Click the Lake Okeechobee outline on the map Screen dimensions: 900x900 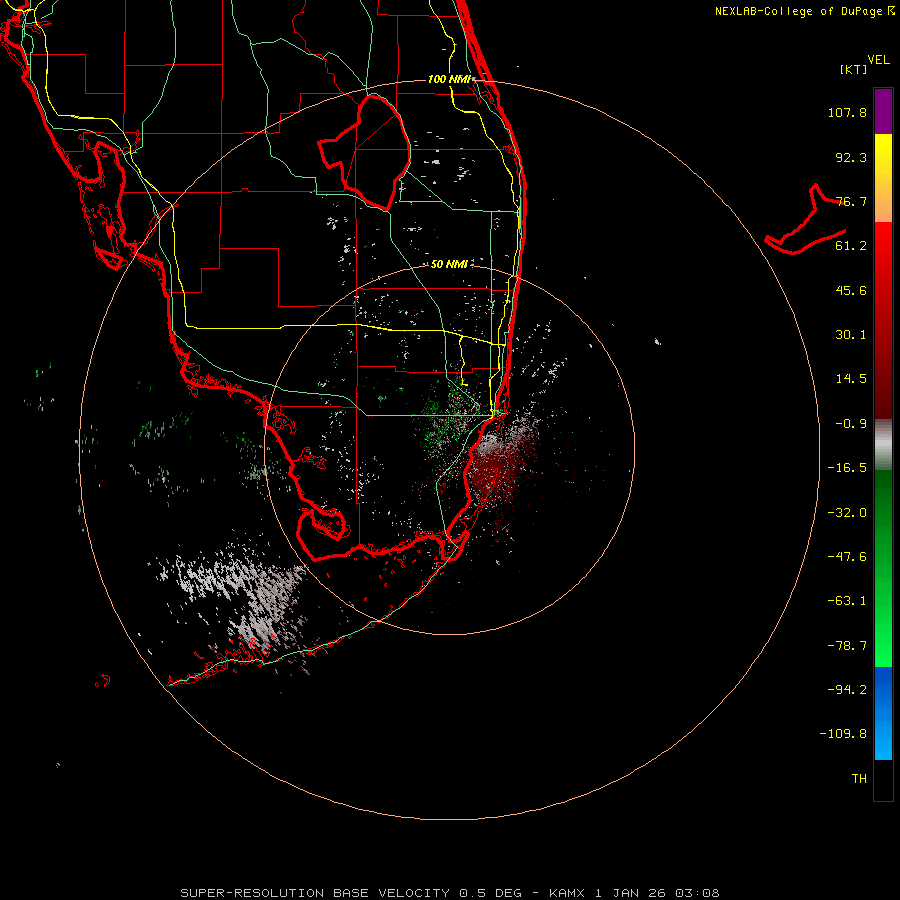click(x=364, y=152)
